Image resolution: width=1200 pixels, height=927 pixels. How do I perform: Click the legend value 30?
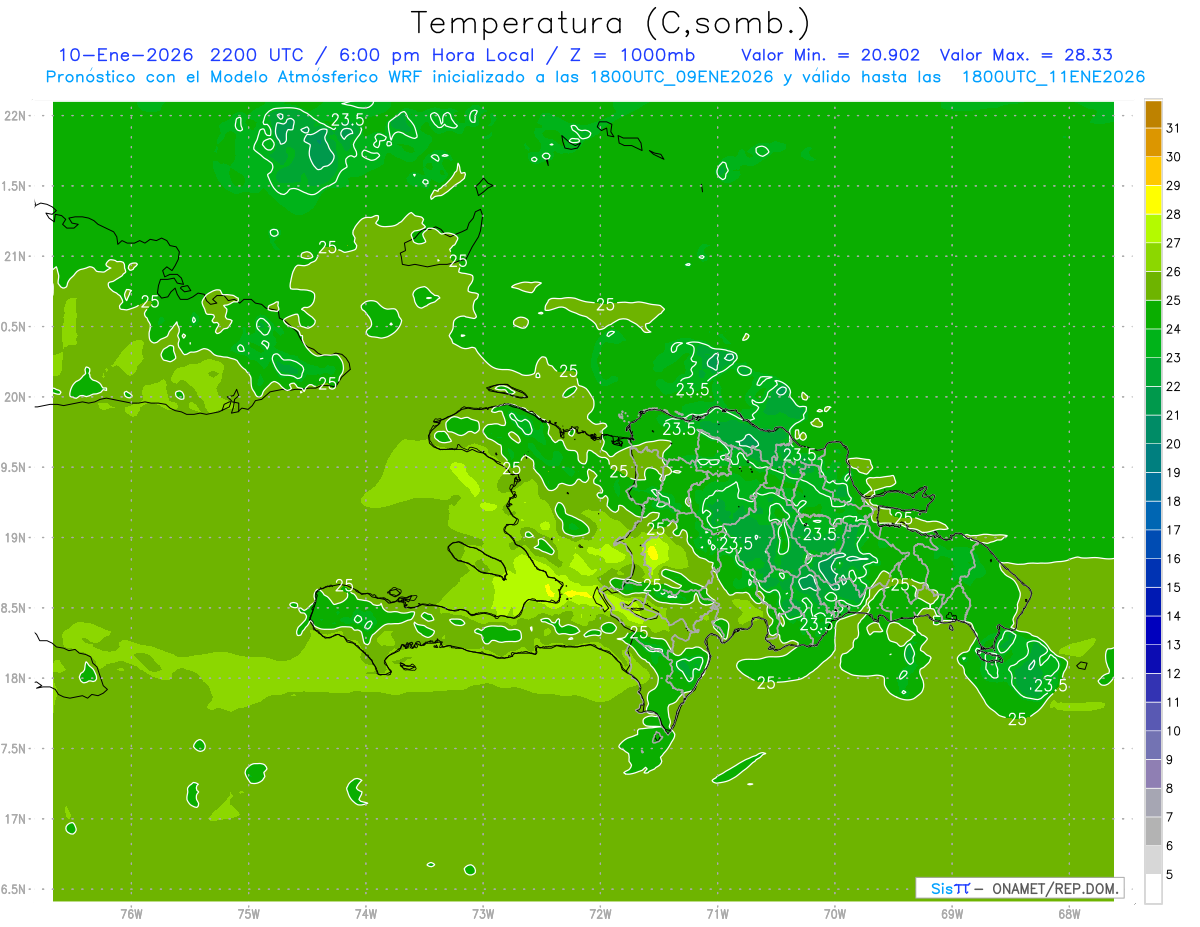tap(1173, 157)
